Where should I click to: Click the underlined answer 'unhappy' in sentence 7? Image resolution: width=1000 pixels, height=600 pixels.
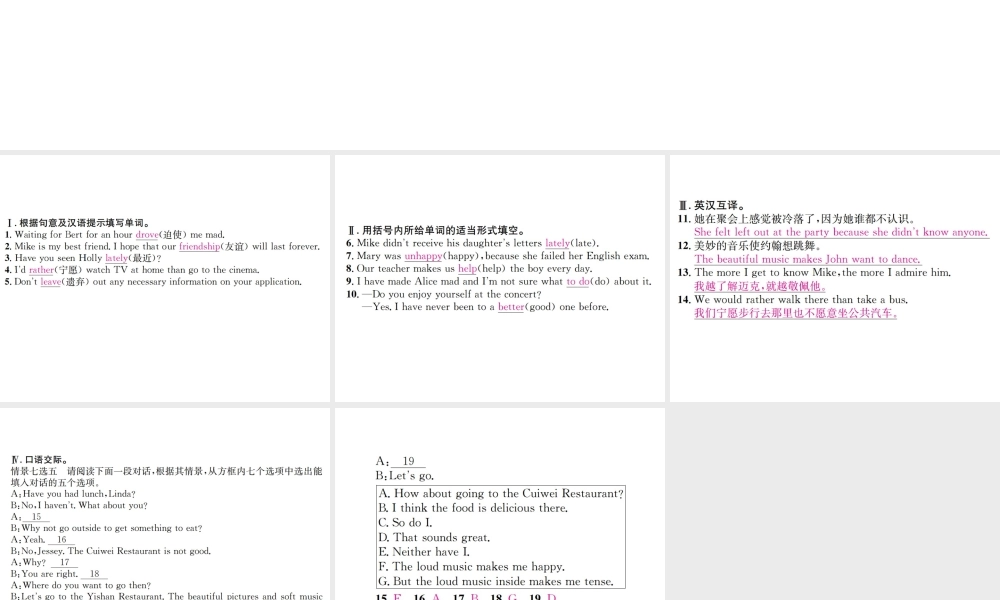423,256
